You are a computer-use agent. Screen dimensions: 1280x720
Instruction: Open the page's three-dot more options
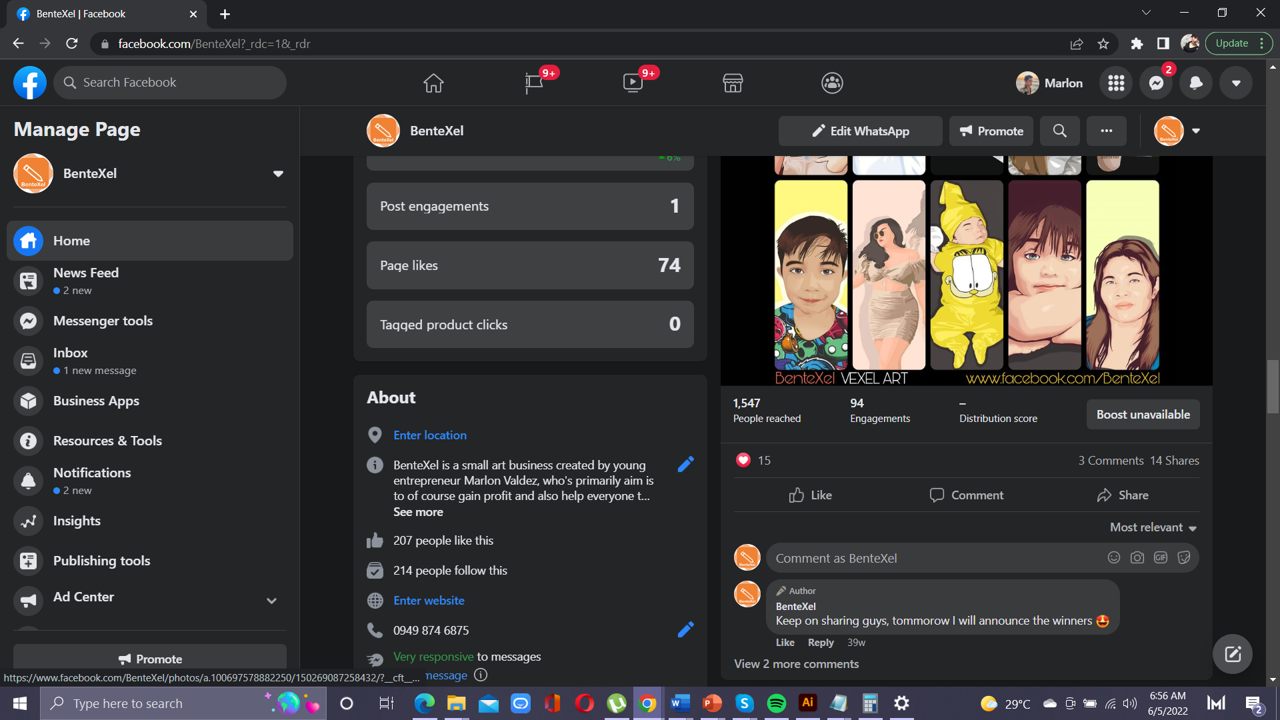[1106, 131]
